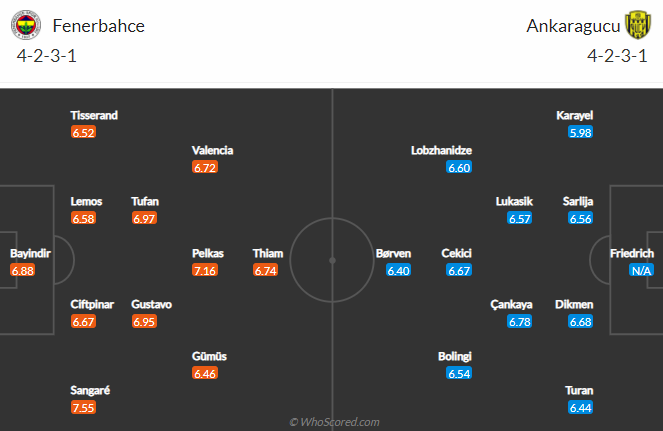This screenshot has width=663, height=431.
Task: Open the Fenerbahce team name link
Action: (x=99, y=26)
